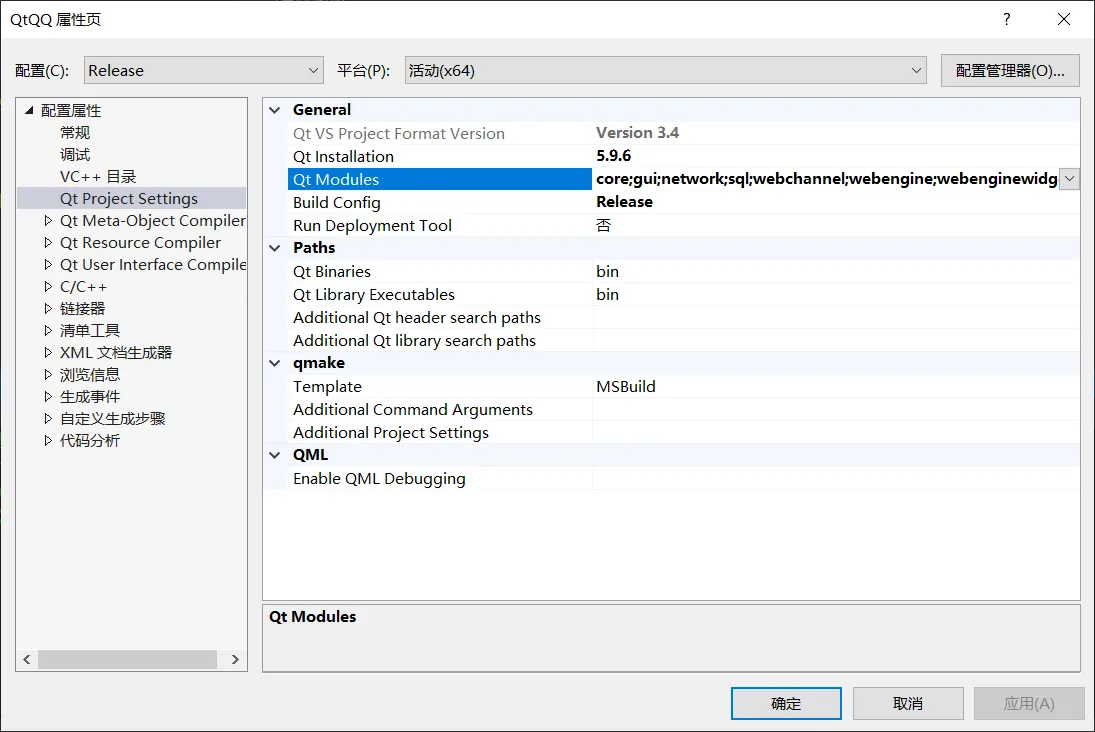Select the 链接器 tree item label
This screenshot has height=732, width=1095.
[82, 309]
